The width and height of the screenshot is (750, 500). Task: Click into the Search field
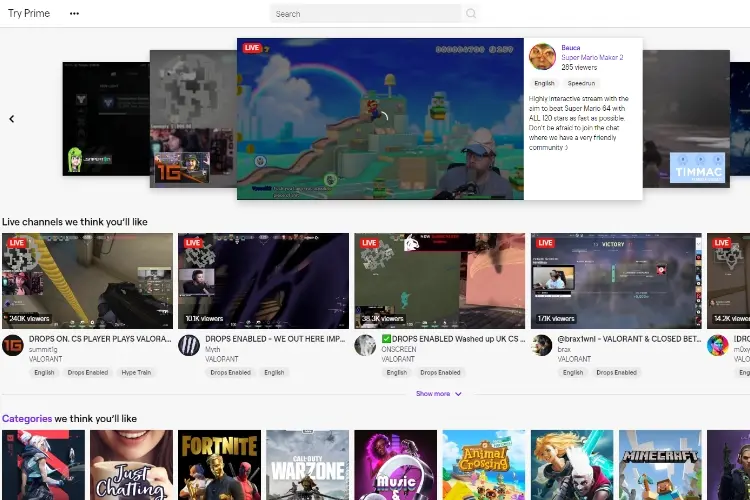click(366, 13)
